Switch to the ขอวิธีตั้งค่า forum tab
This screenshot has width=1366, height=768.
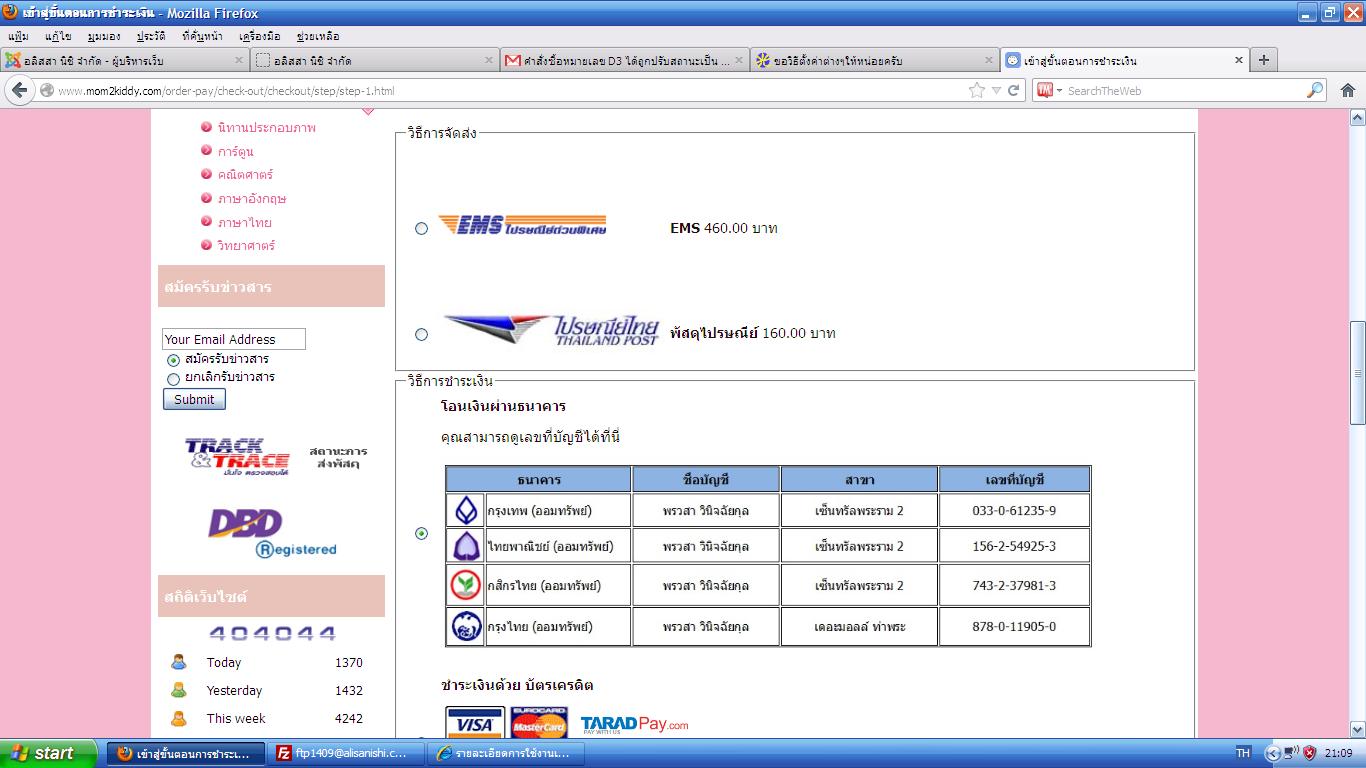(x=874, y=60)
